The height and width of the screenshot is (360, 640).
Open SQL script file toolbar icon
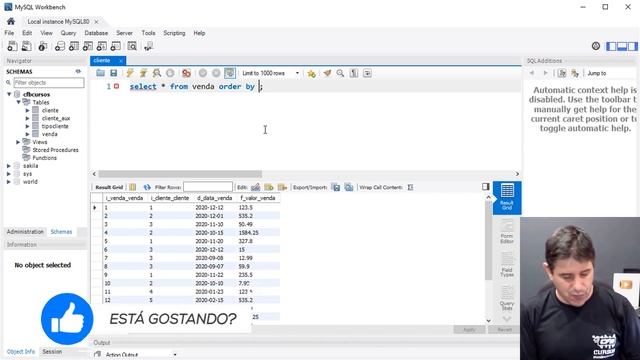tap(27, 46)
